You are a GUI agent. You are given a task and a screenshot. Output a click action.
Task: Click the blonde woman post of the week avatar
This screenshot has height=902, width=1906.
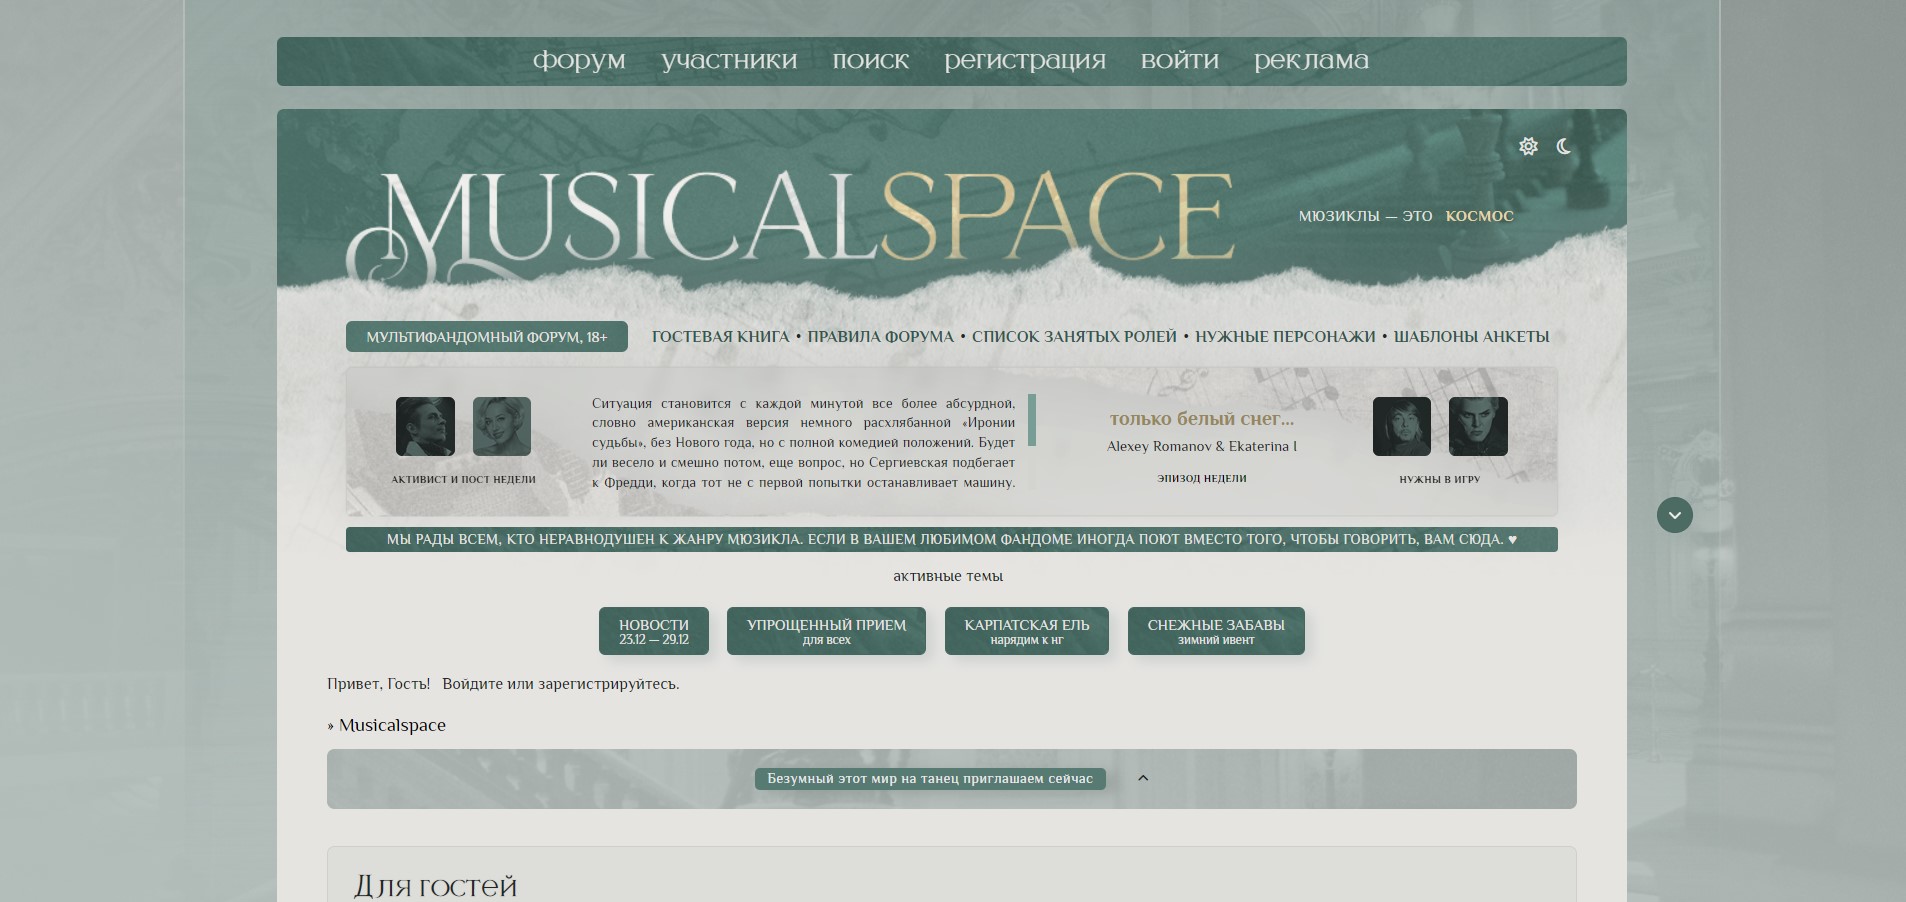502,426
